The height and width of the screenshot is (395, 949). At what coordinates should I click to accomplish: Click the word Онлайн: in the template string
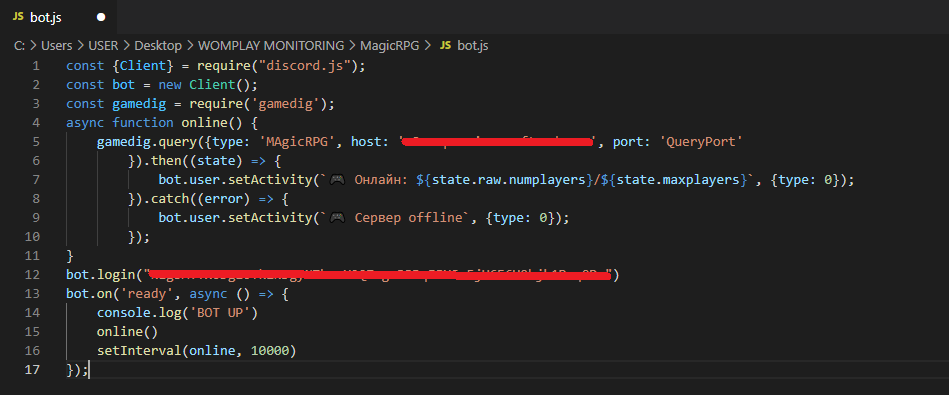pyautogui.click(x=381, y=180)
